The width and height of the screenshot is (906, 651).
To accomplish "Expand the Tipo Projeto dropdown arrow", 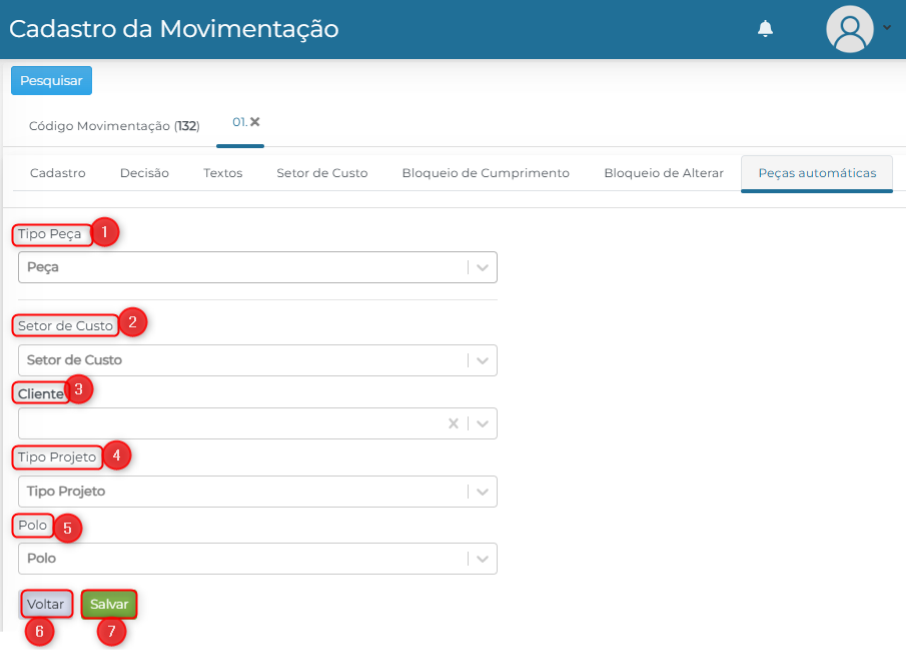I will click(x=482, y=492).
